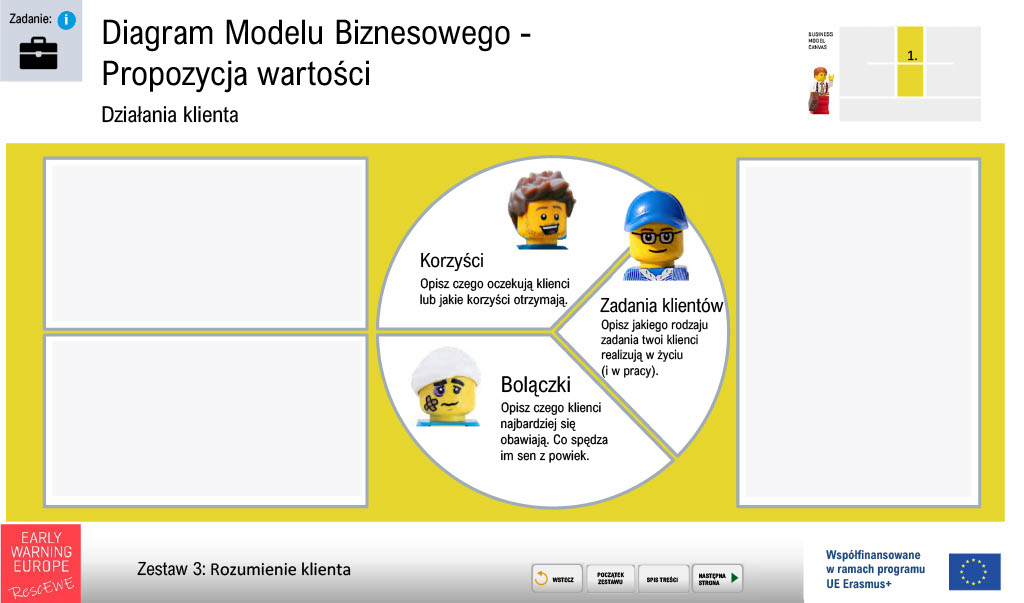Screen dimensions: 1024x603
Task: Click the bandaged LEGO head in Bolączki
Action: pos(447,387)
